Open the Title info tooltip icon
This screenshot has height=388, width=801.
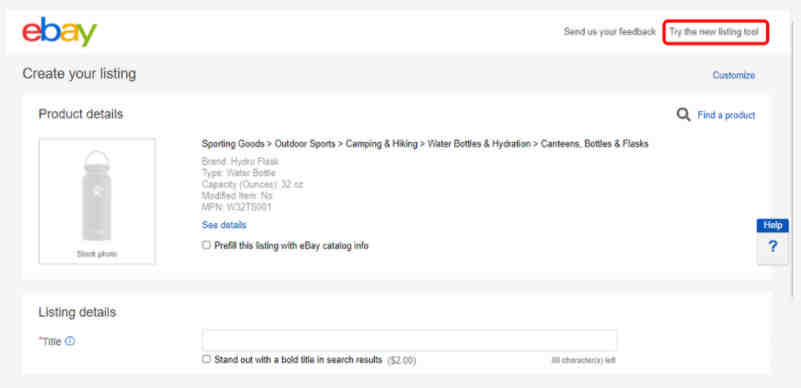pos(70,341)
